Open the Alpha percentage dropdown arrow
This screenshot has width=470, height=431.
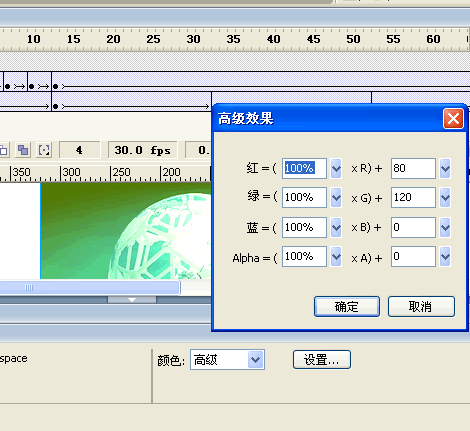click(336, 256)
